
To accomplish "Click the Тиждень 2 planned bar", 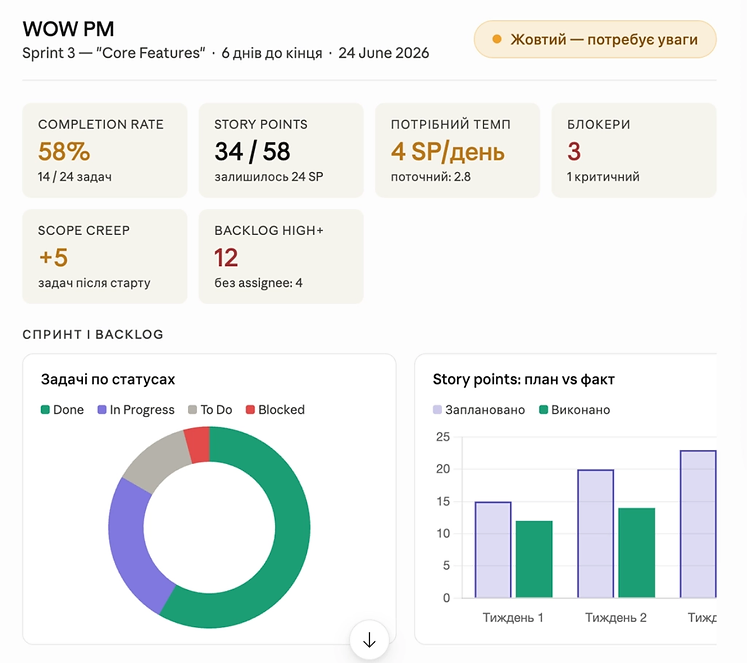I will click(x=596, y=533).
